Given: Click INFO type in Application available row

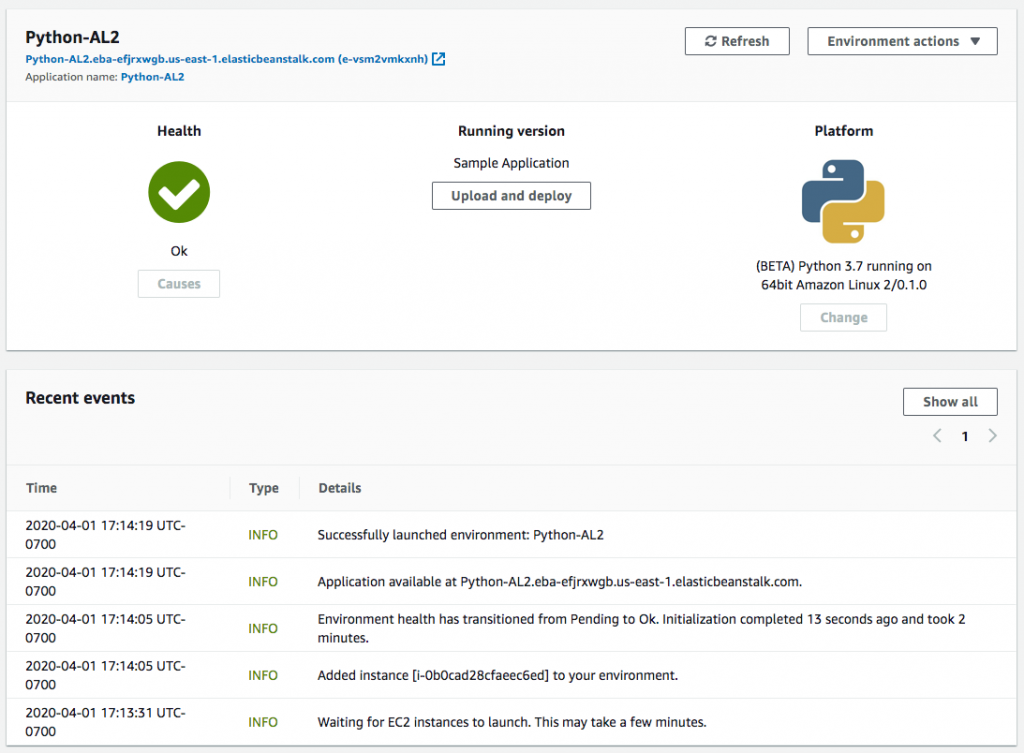Looking at the screenshot, I should (263, 582).
